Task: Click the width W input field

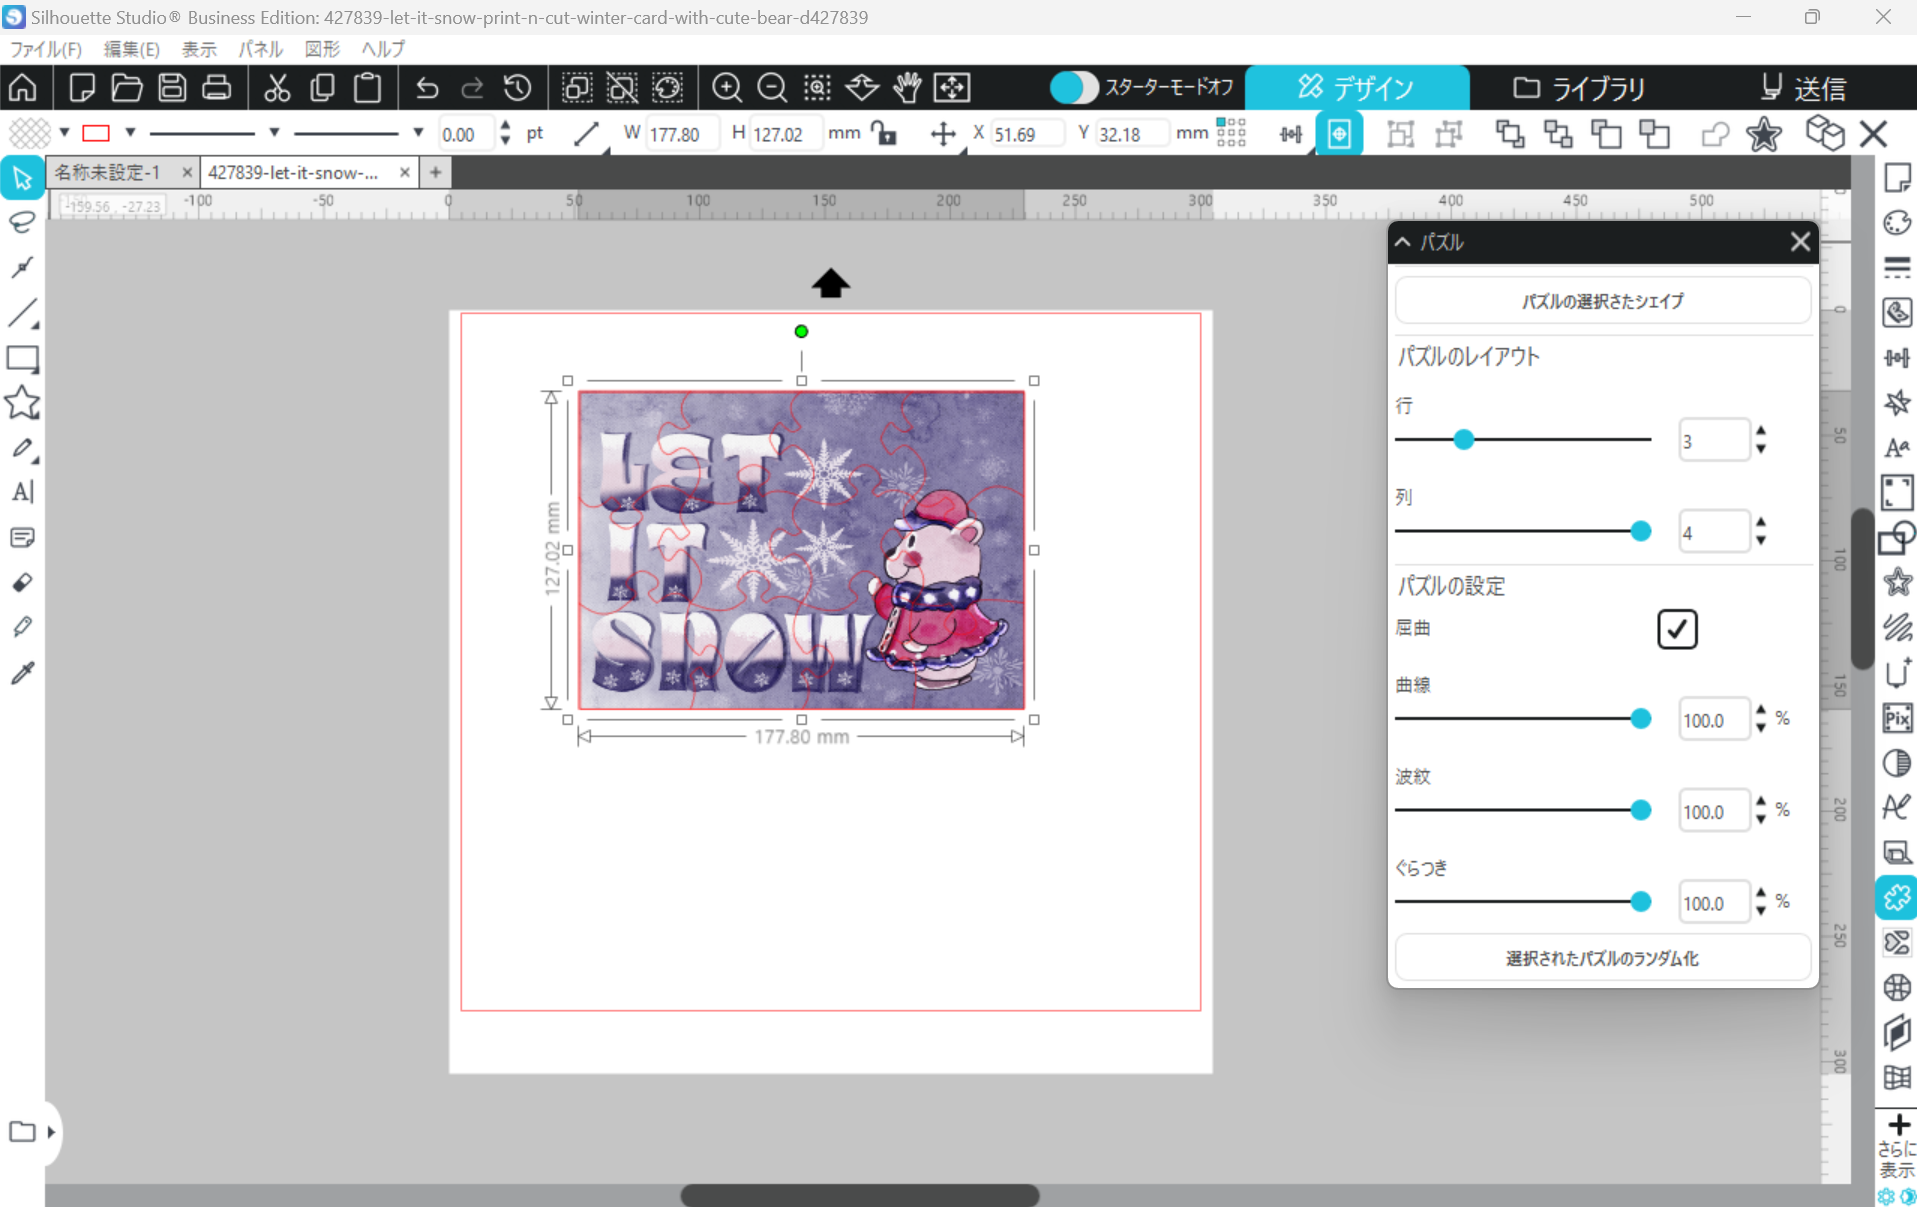Action: tap(682, 133)
